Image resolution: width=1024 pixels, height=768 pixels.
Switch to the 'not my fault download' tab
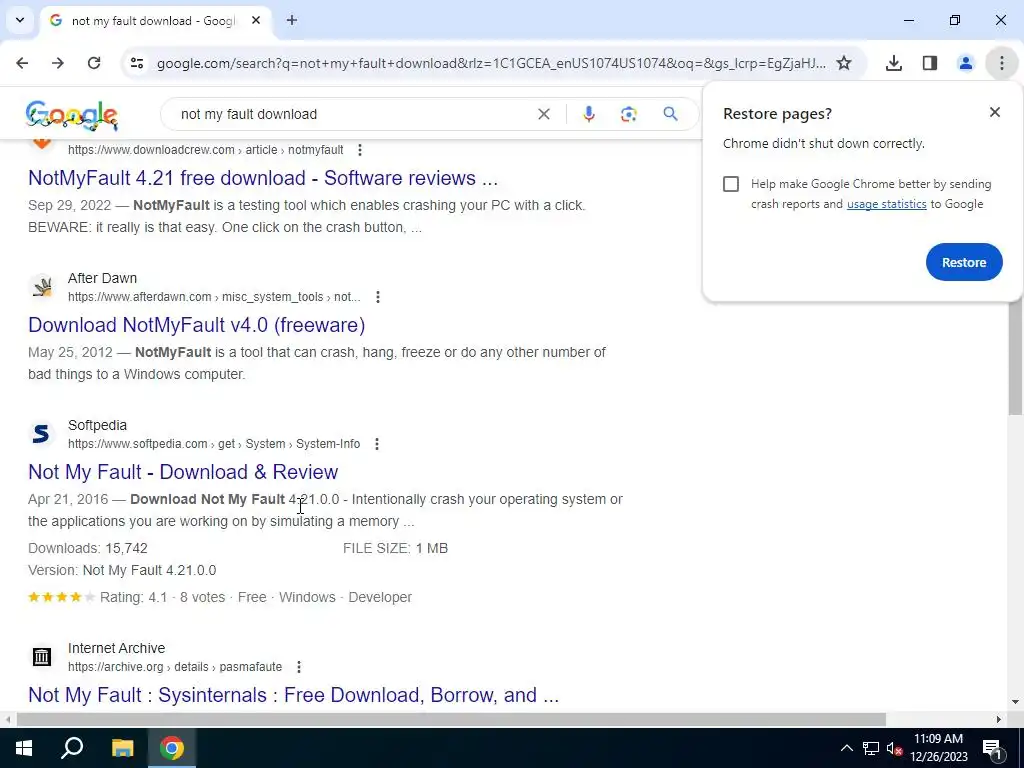153,21
